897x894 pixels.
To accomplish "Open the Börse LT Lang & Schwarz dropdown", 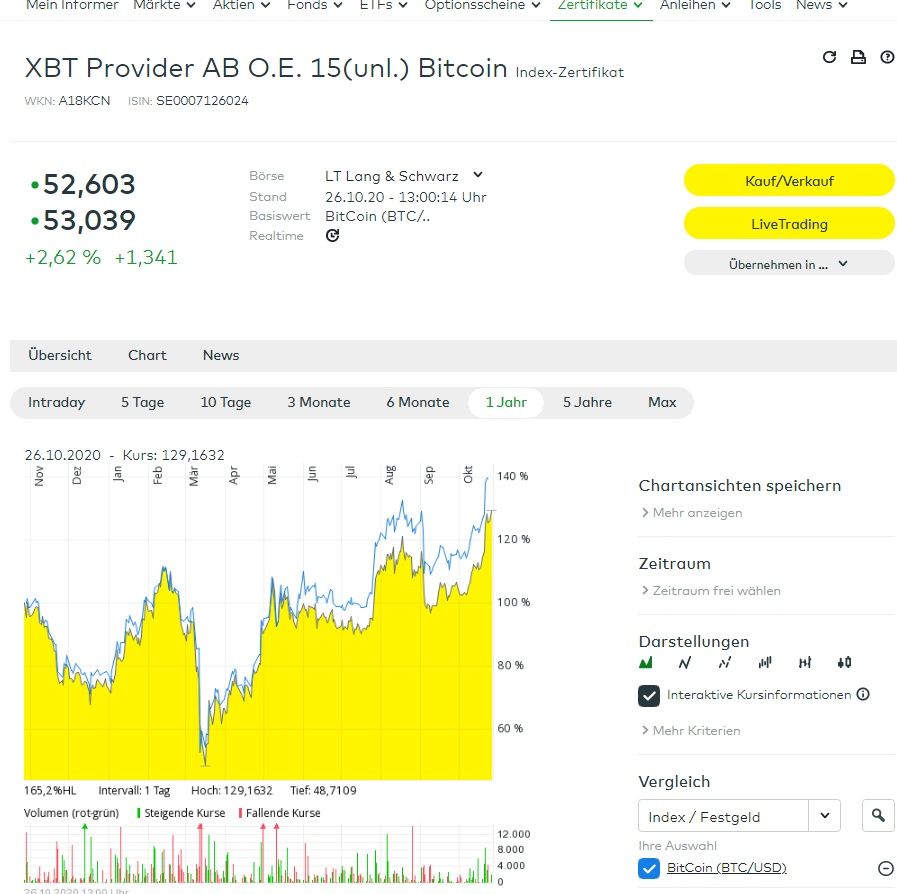I will tap(478, 176).
